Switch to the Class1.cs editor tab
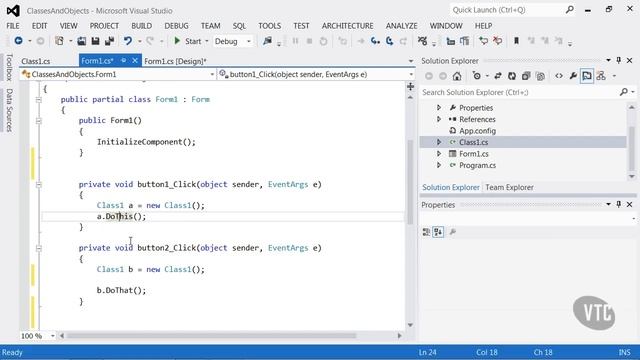 (36, 61)
